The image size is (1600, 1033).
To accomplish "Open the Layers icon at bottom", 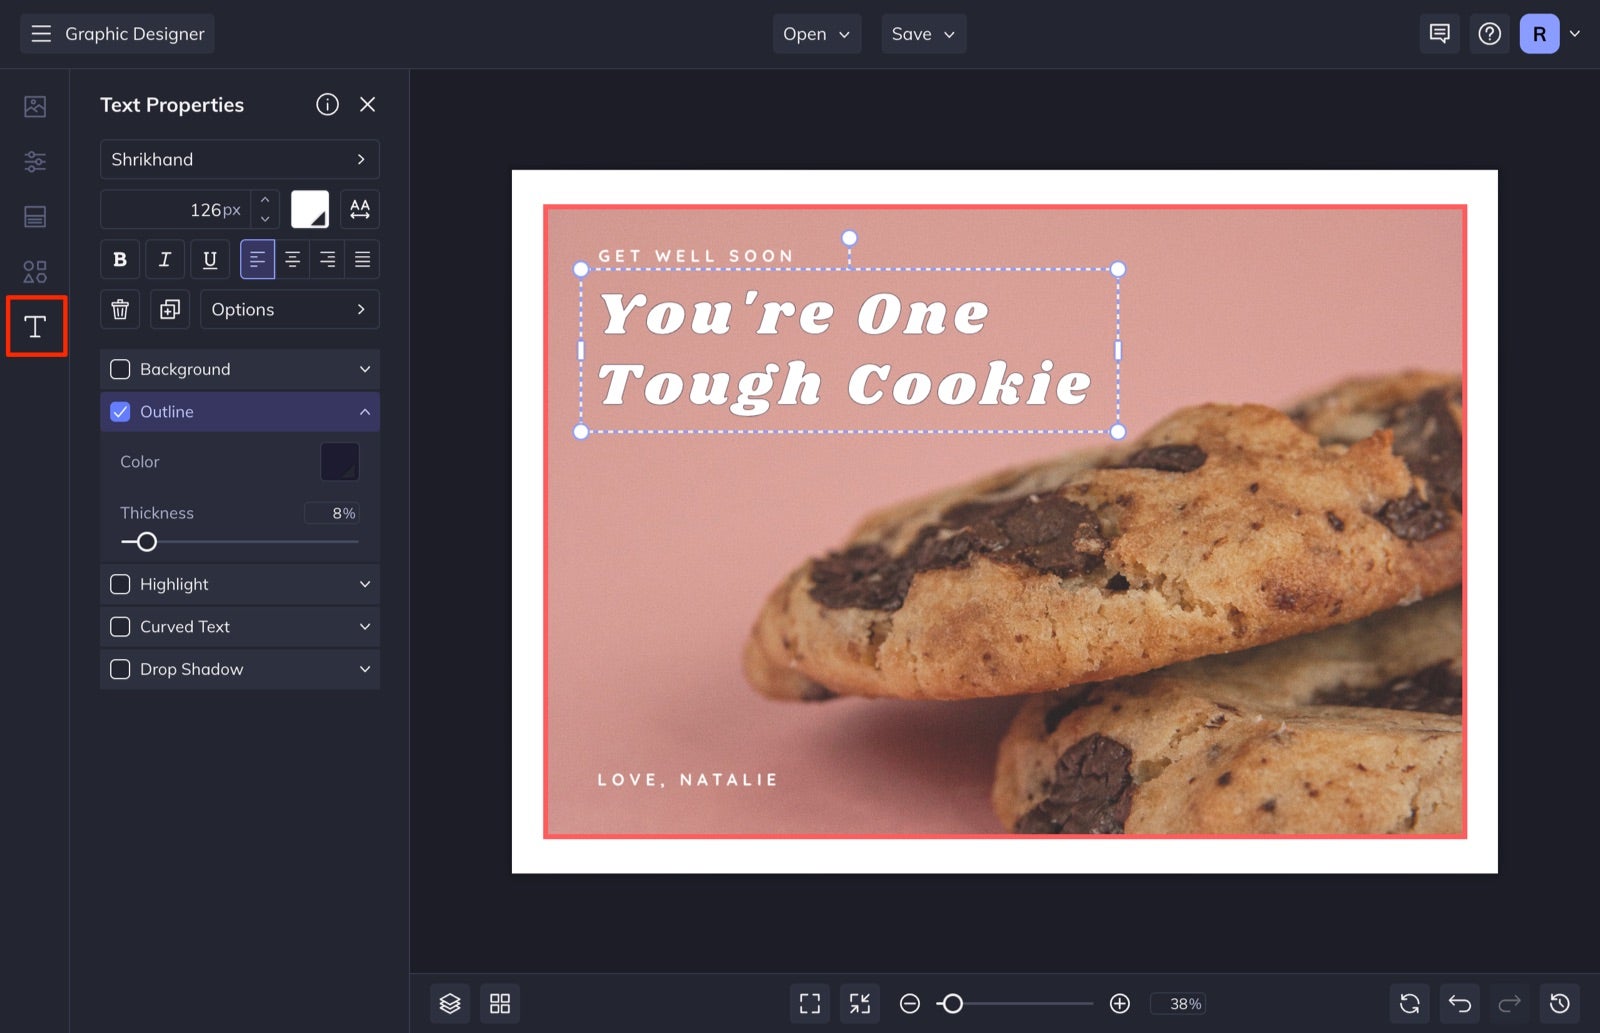I will coord(450,1003).
